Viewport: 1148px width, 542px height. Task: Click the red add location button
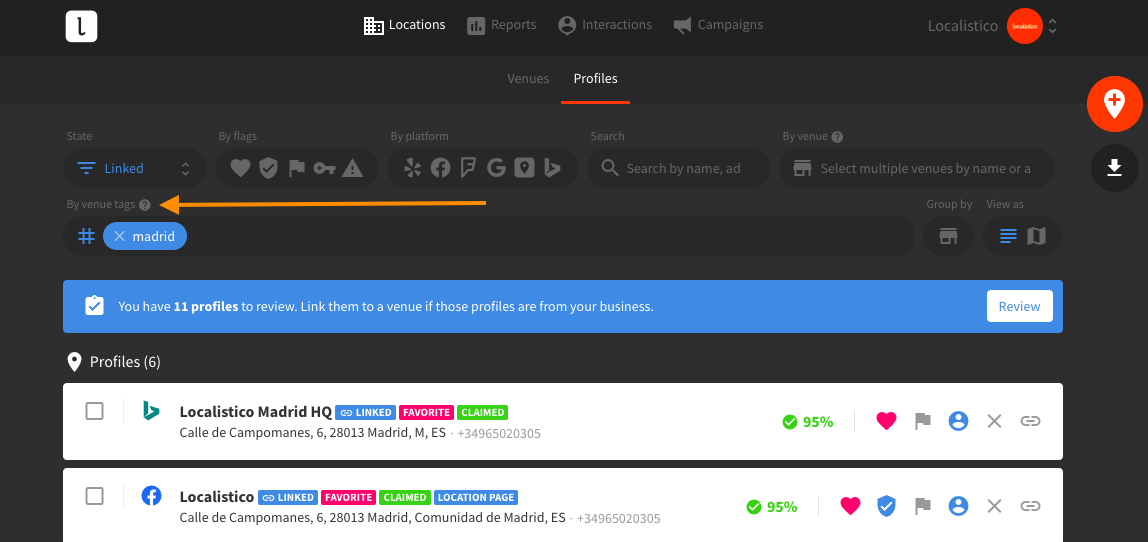(x=1114, y=104)
